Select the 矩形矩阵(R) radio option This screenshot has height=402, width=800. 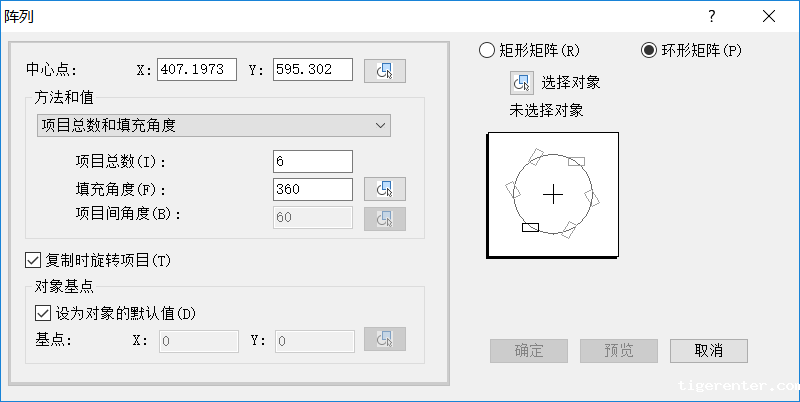pyautogui.click(x=487, y=50)
